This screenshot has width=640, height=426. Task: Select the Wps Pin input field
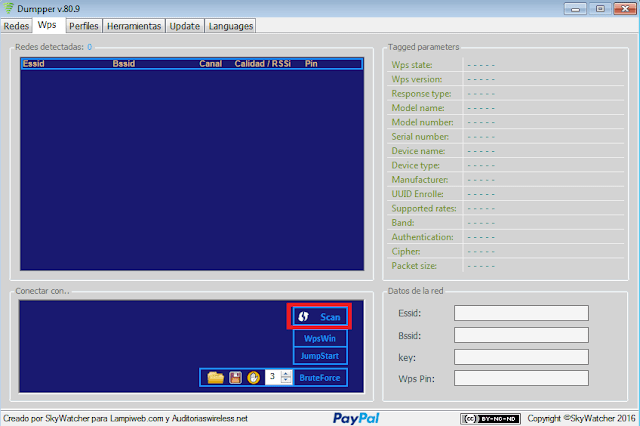521,378
